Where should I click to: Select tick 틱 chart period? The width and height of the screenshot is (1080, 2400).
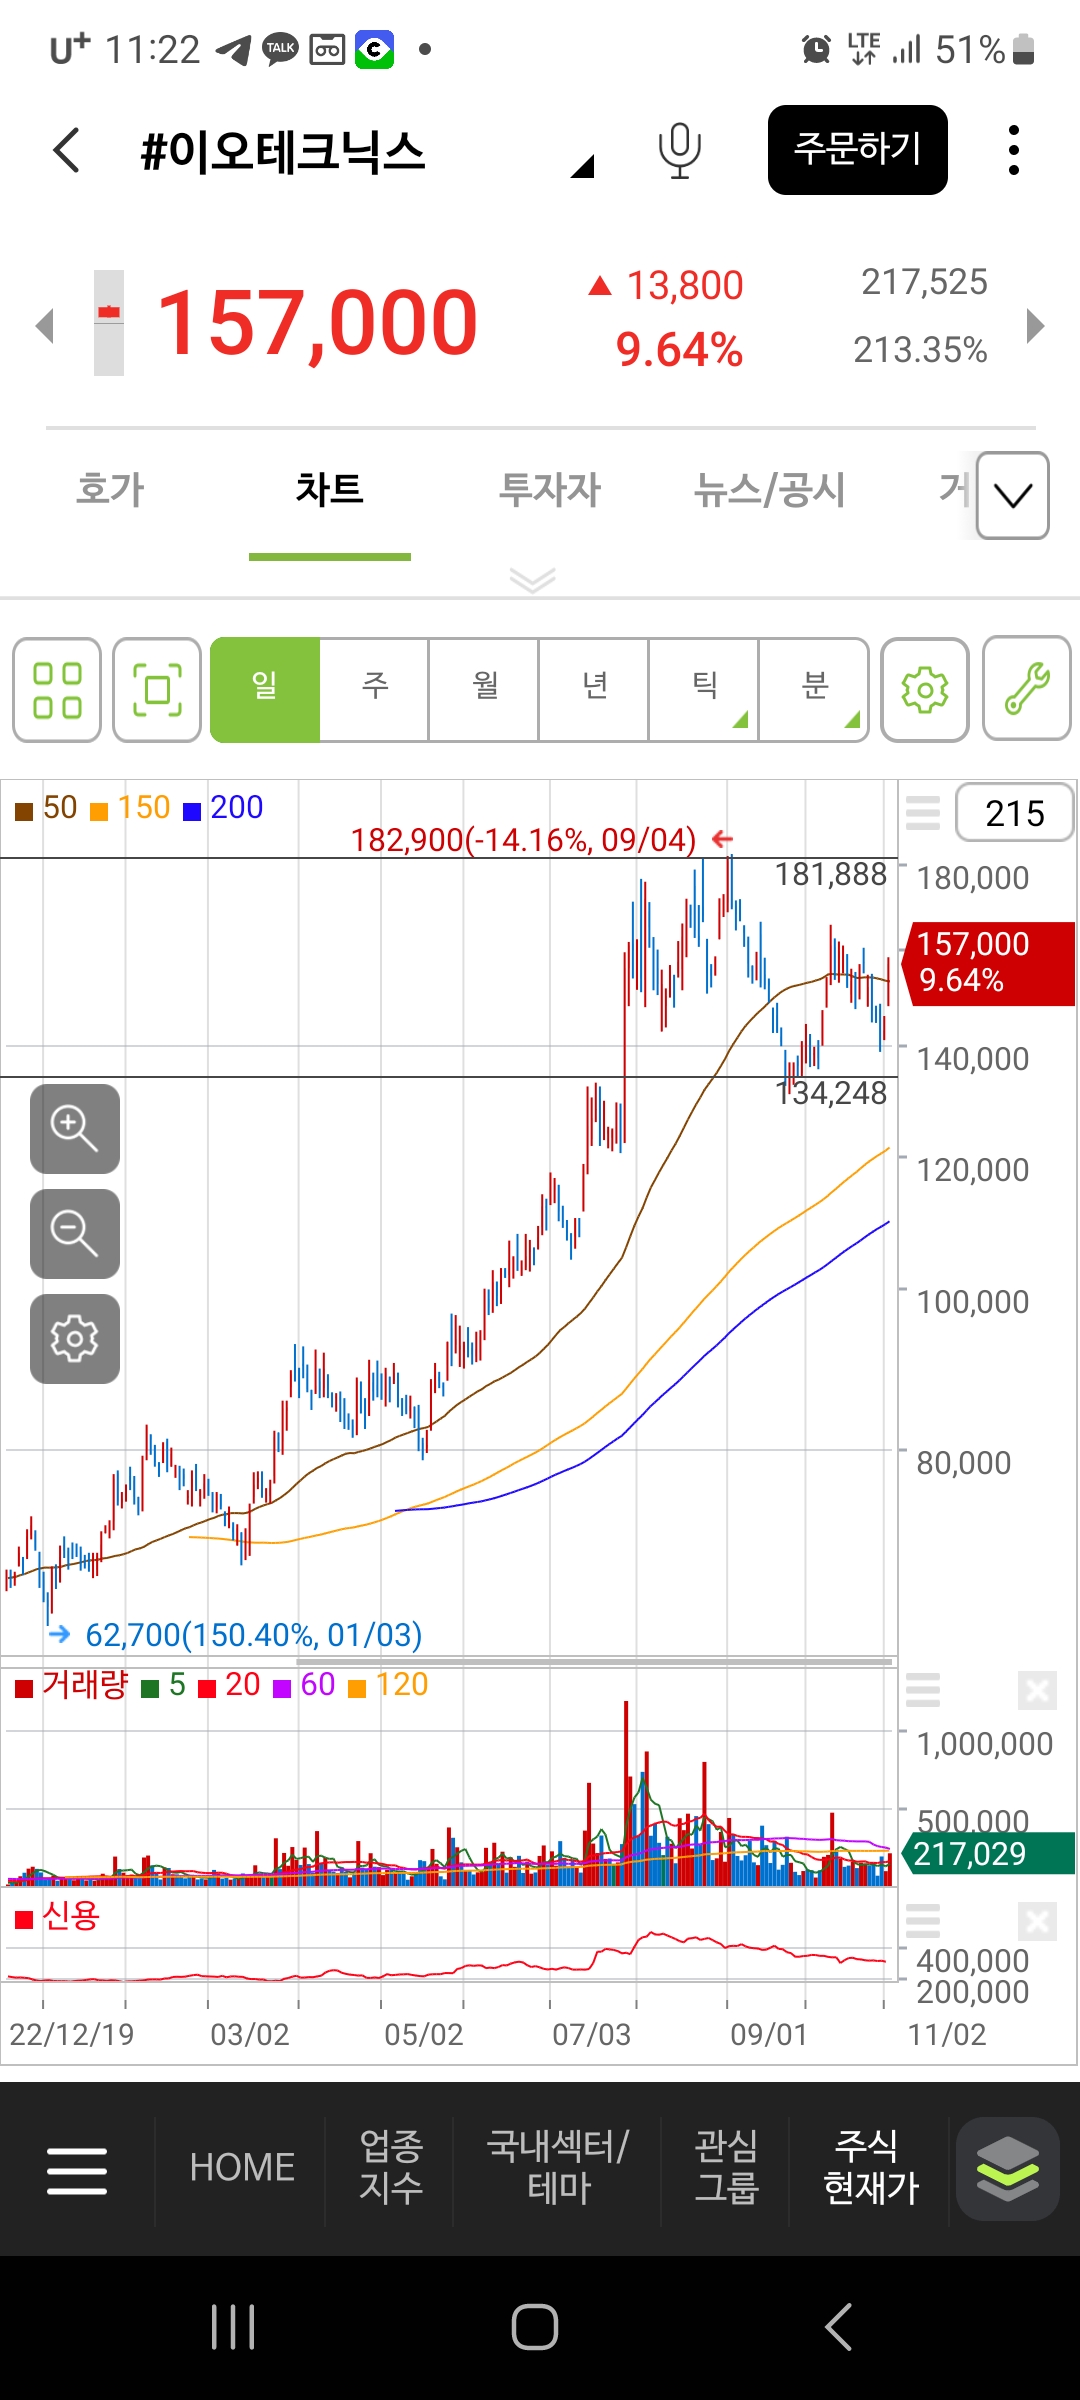[x=705, y=690]
